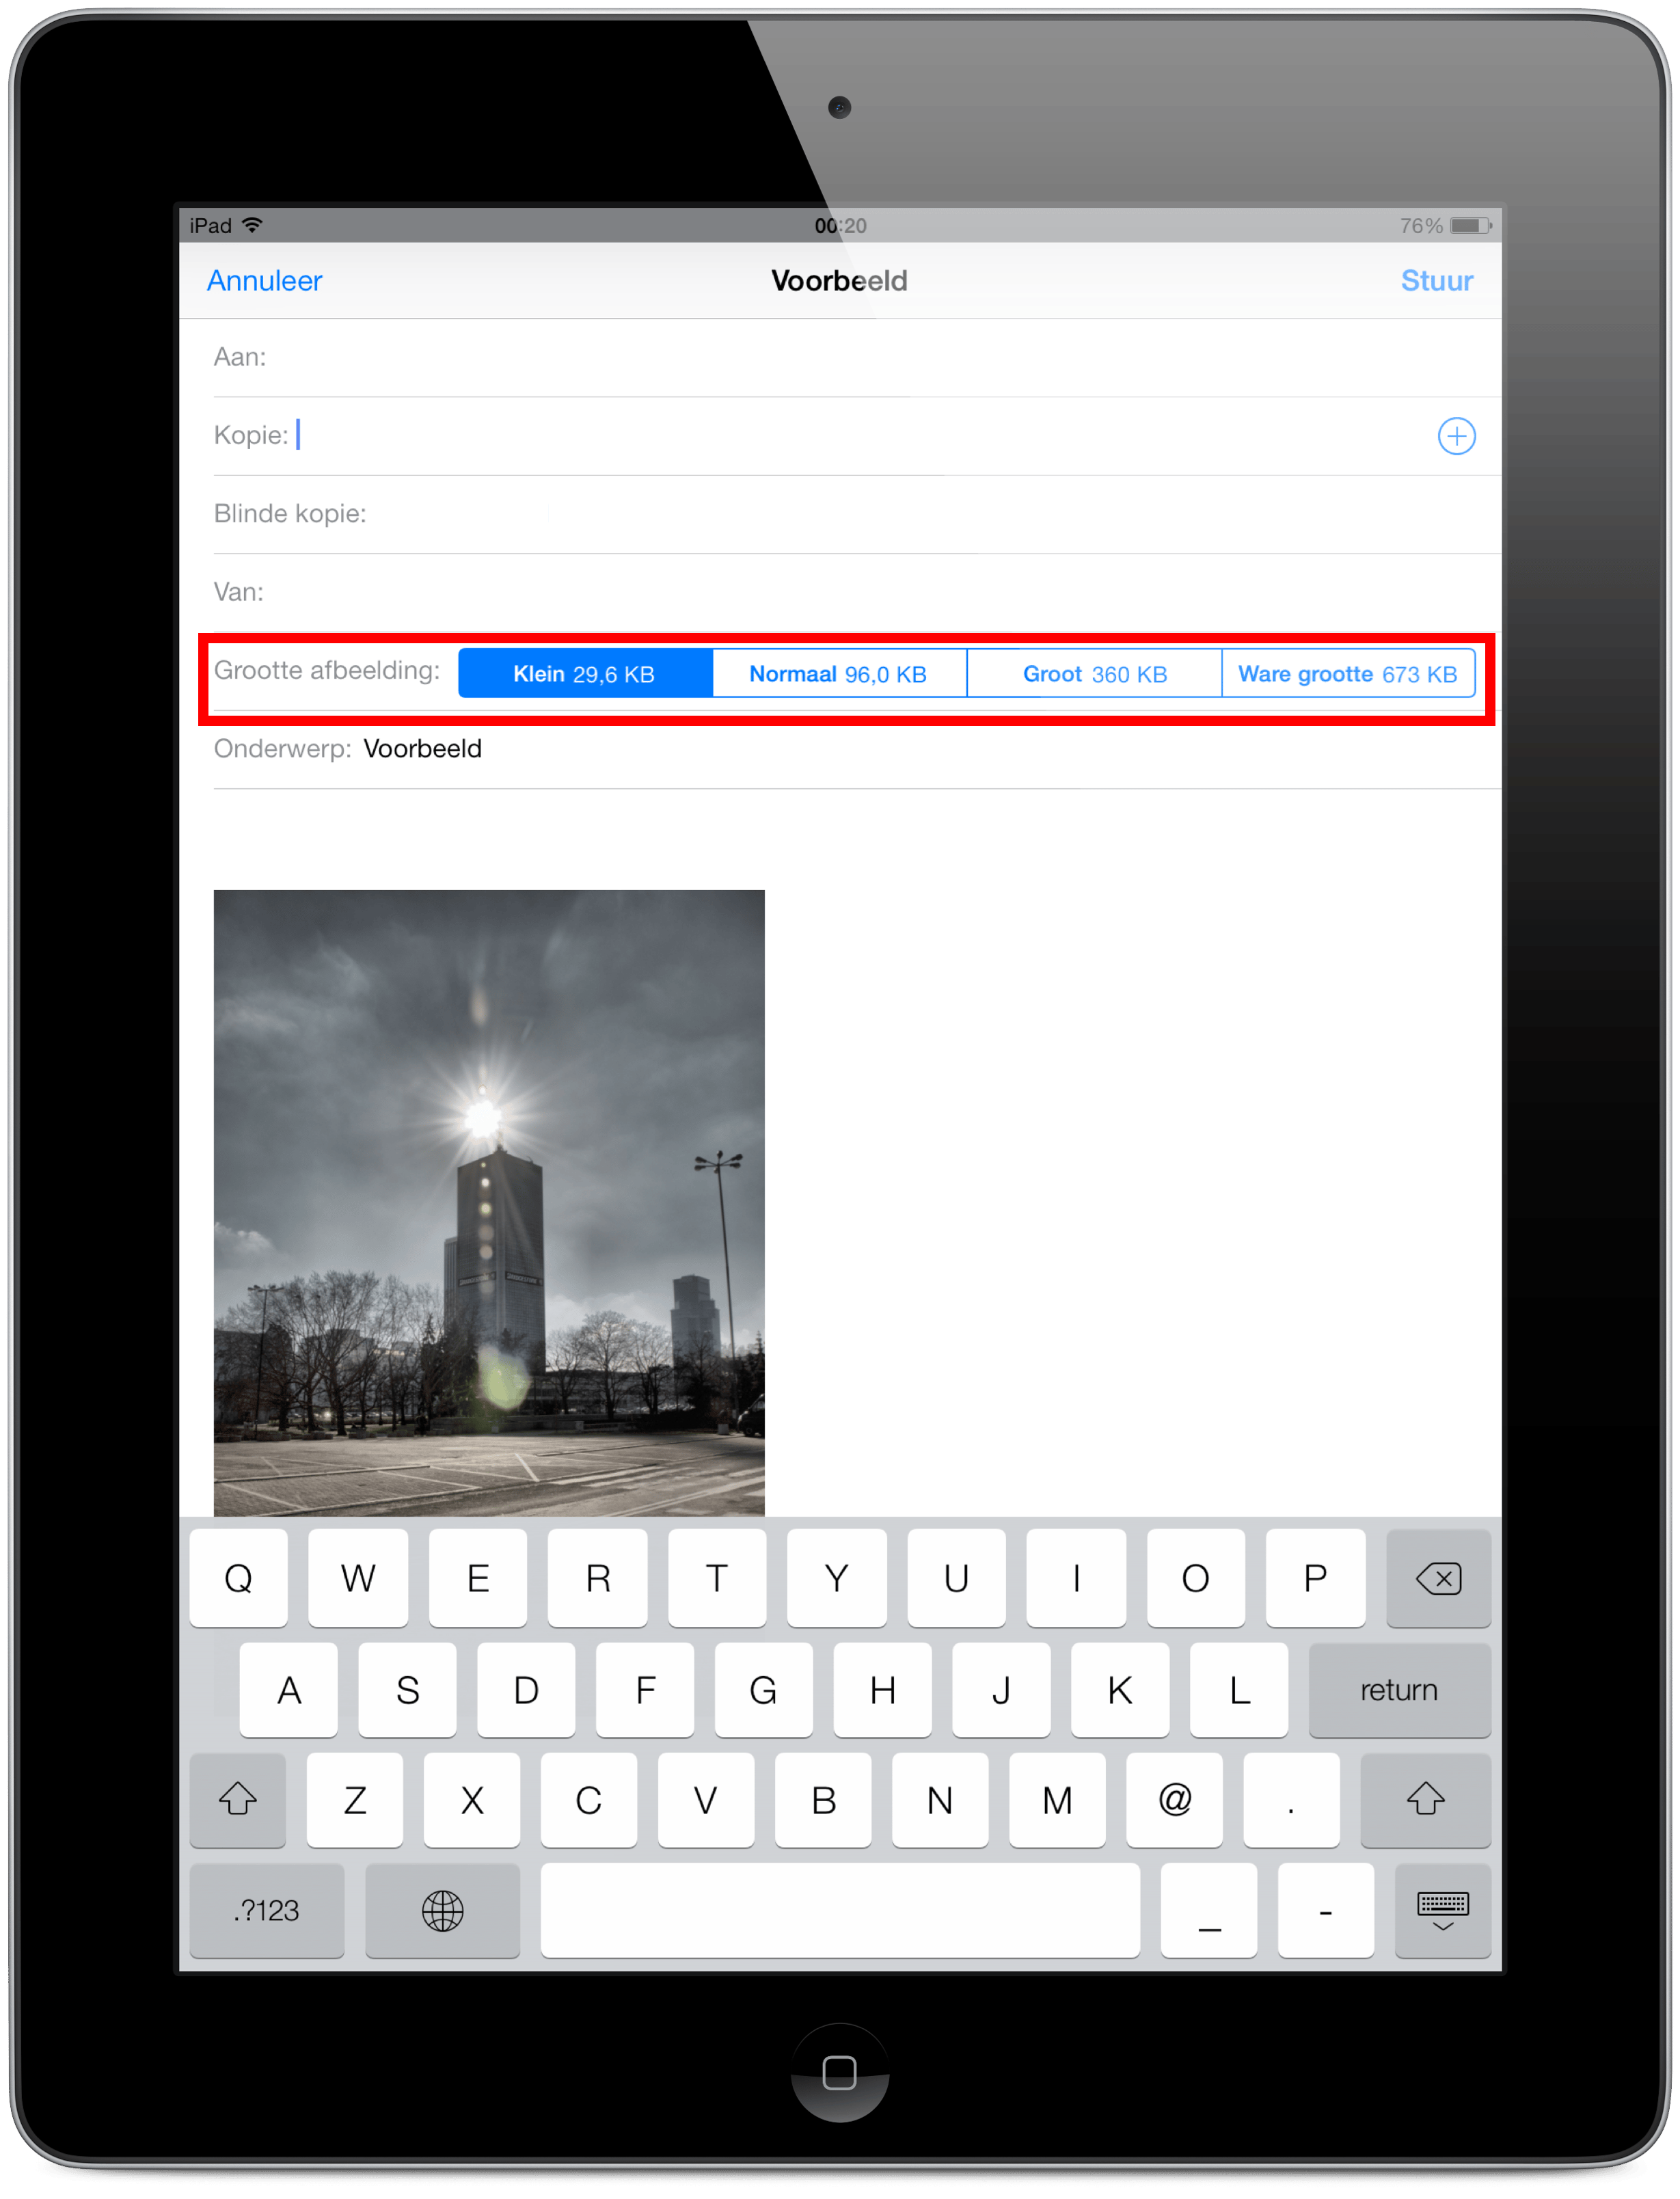Screen dimensions: 1680x2199
Task: Select Groot 360 KB image size
Action: point(1094,674)
